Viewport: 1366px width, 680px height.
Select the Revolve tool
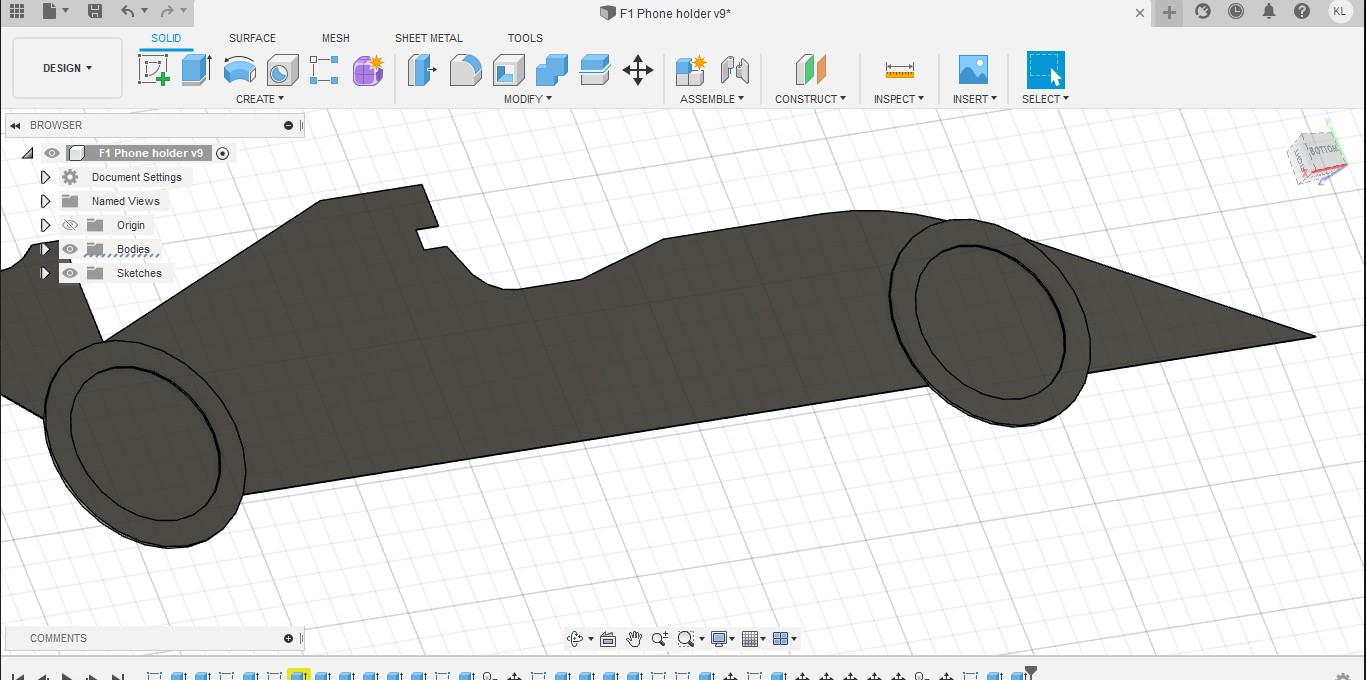click(x=239, y=70)
